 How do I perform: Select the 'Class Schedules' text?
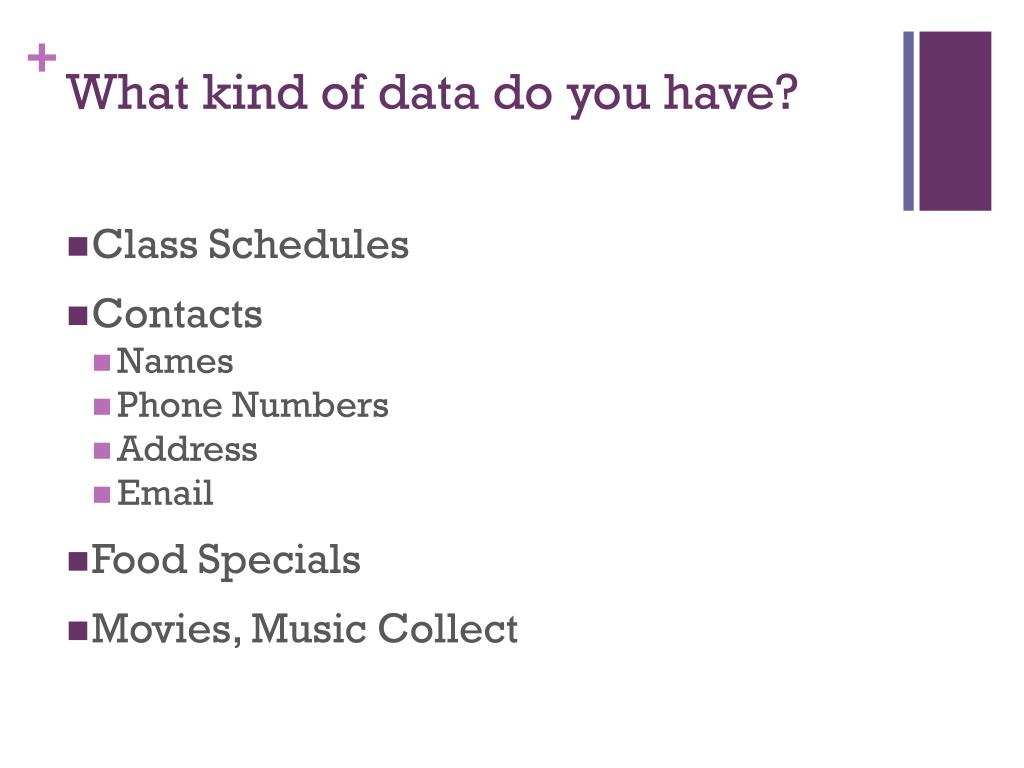[251, 244]
